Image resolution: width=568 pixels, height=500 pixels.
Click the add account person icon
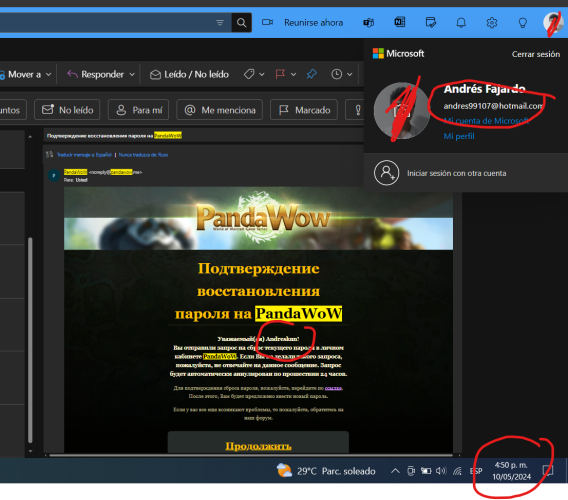click(x=387, y=173)
